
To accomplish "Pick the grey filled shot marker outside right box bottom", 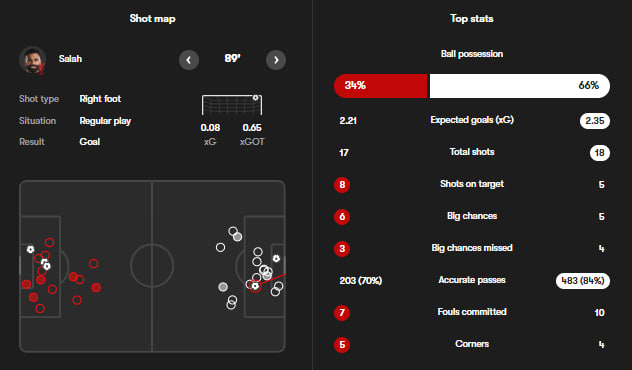I will [x=223, y=287].
